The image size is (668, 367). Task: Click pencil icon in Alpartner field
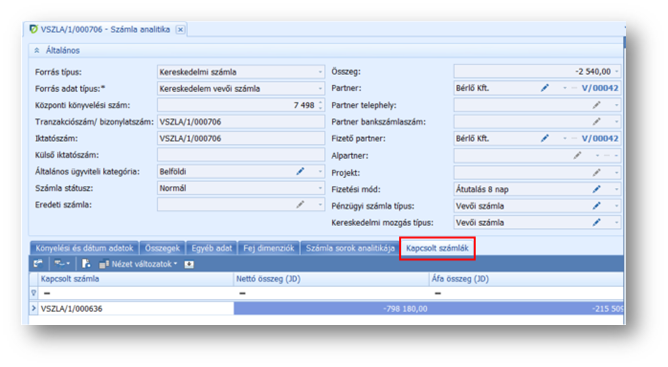pyautogui.click(x=577, y=156)
